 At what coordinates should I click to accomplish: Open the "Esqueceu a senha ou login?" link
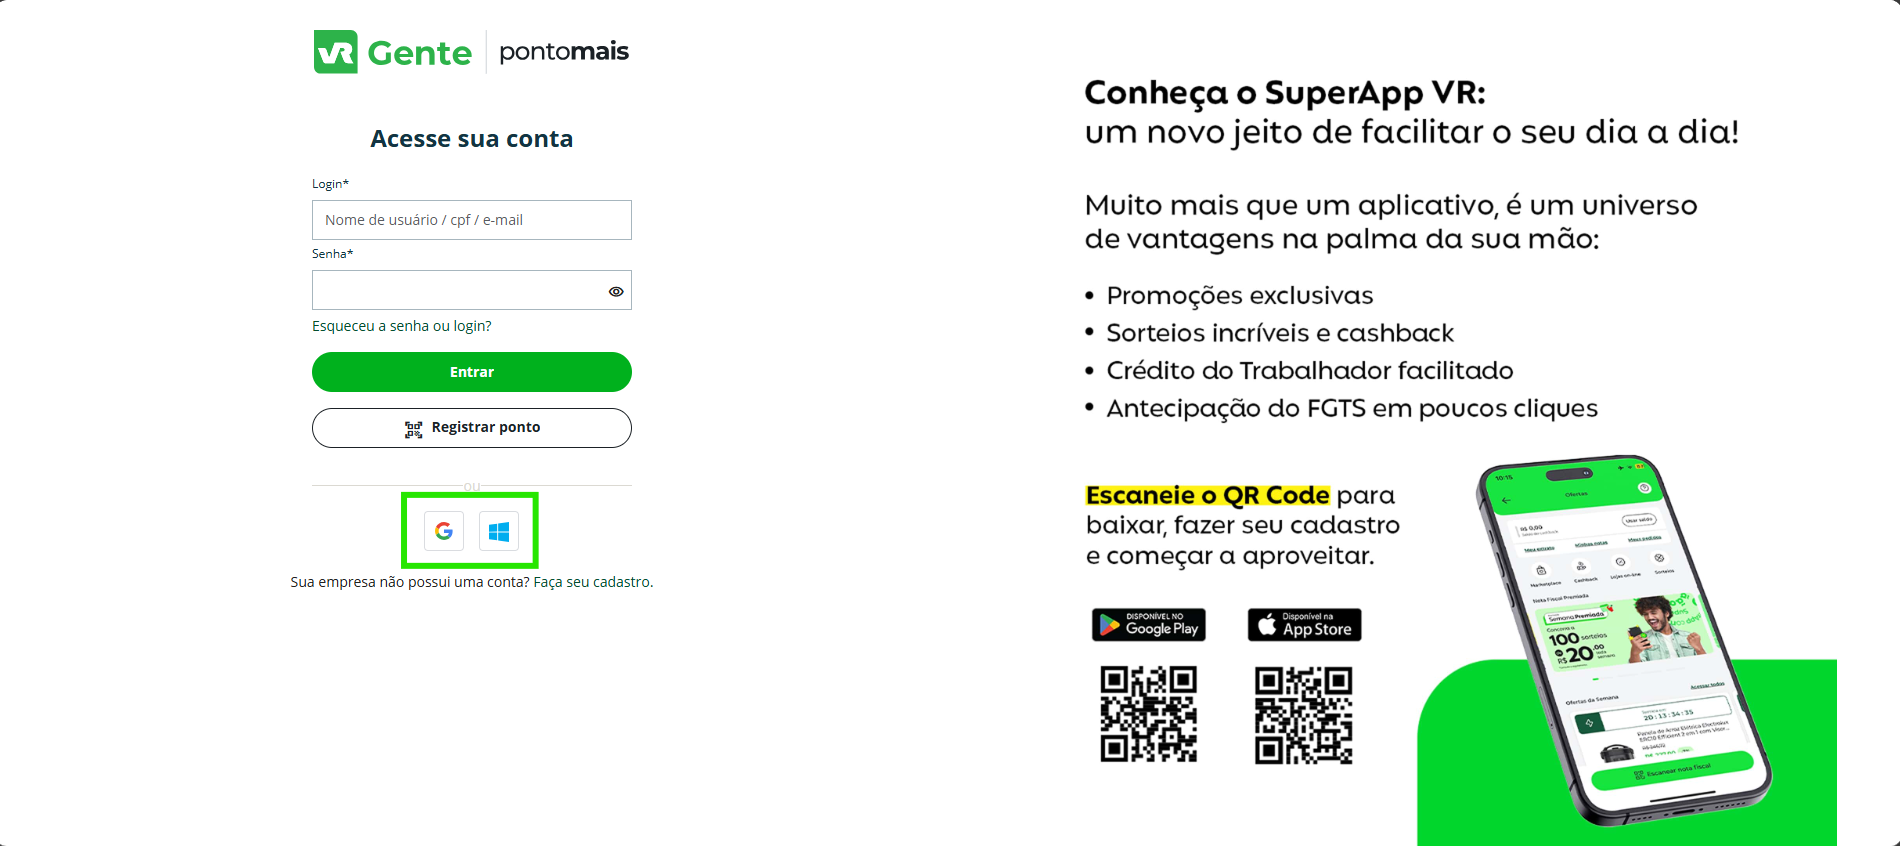(402, 326)
